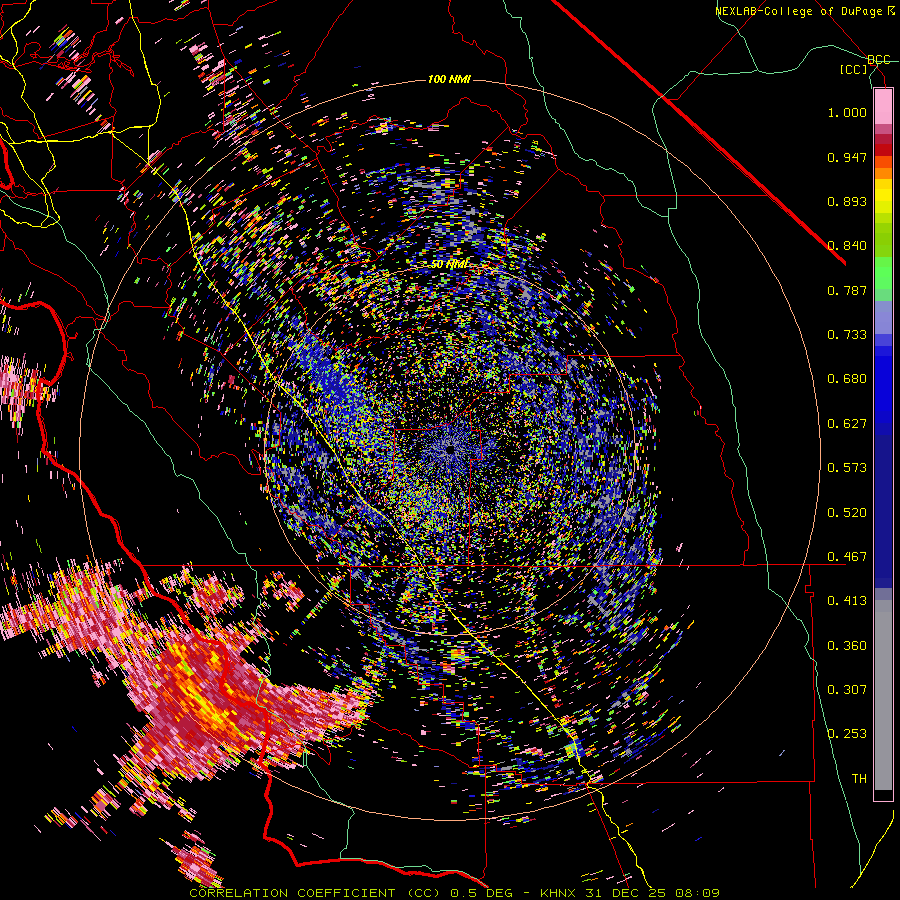Click the 0.253 value on the color scale
Screen dimensions: 900x900
pos(847,734)
